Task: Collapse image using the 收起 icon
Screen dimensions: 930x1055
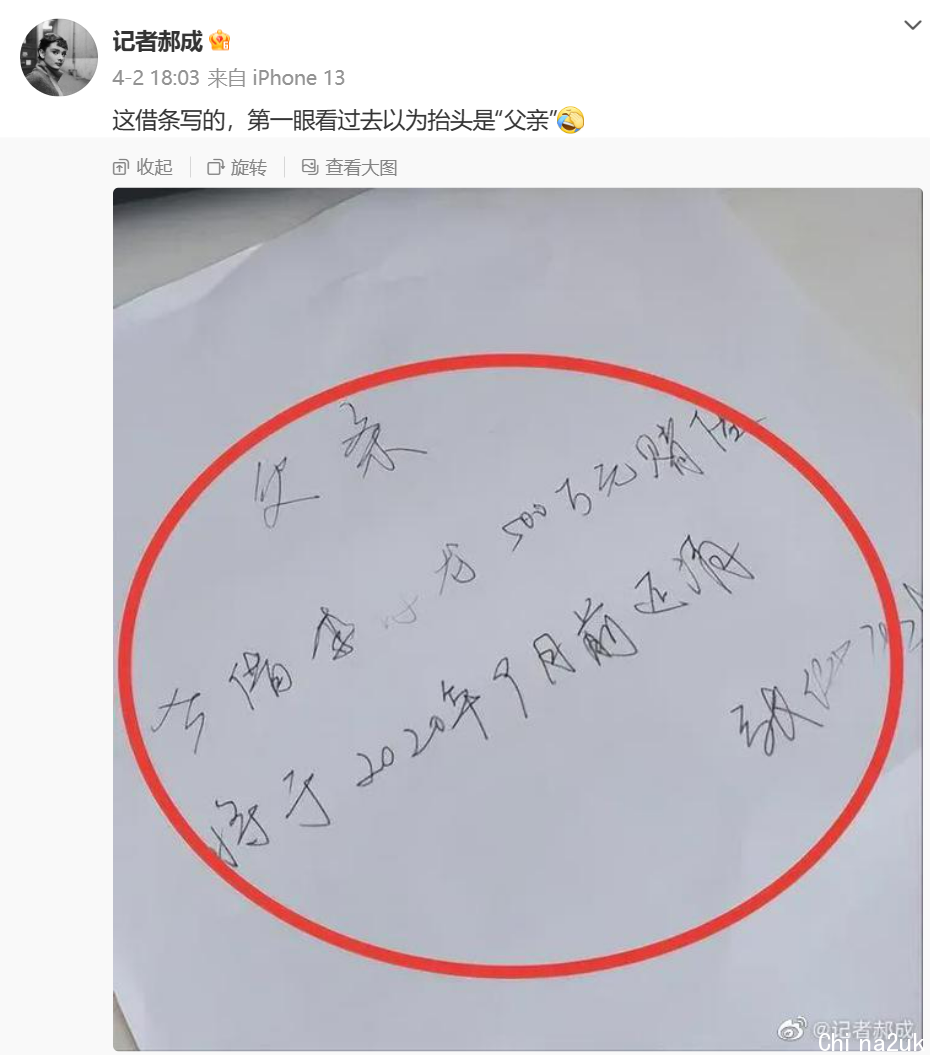Action: click(x=120, y=167)
